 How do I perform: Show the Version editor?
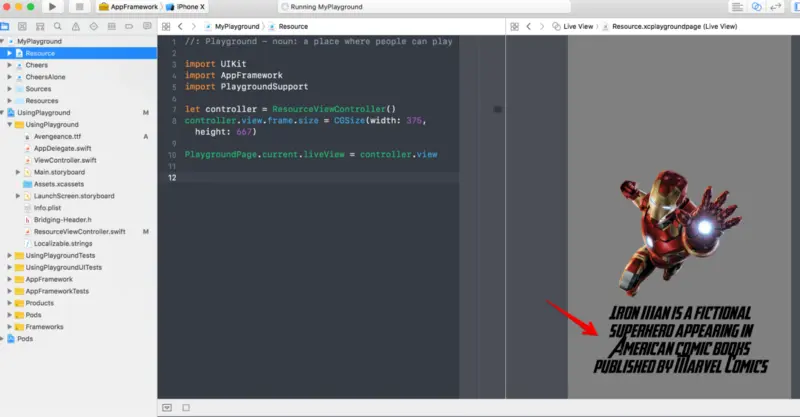tap(776, 7)
